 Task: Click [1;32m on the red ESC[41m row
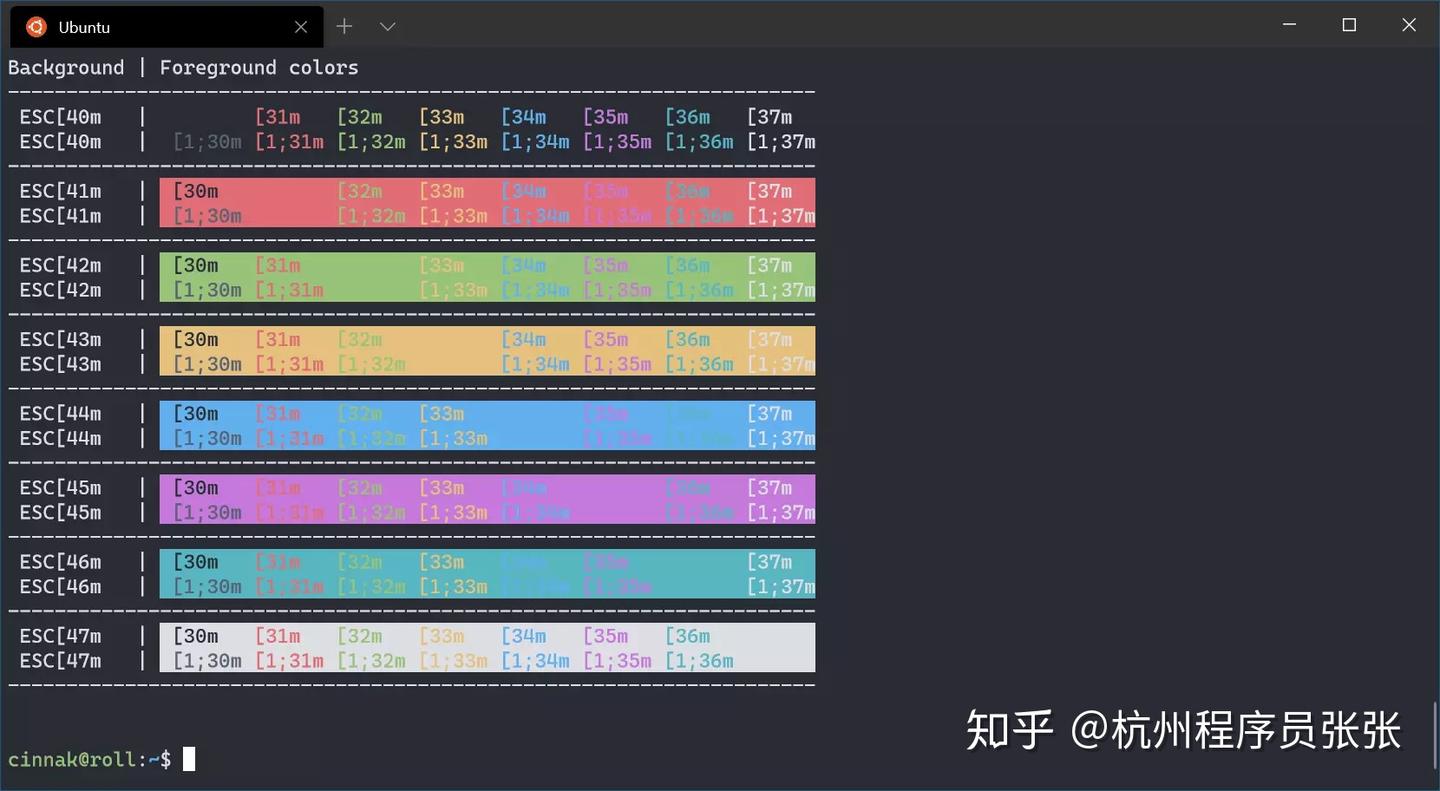click(x=371, y=216)
